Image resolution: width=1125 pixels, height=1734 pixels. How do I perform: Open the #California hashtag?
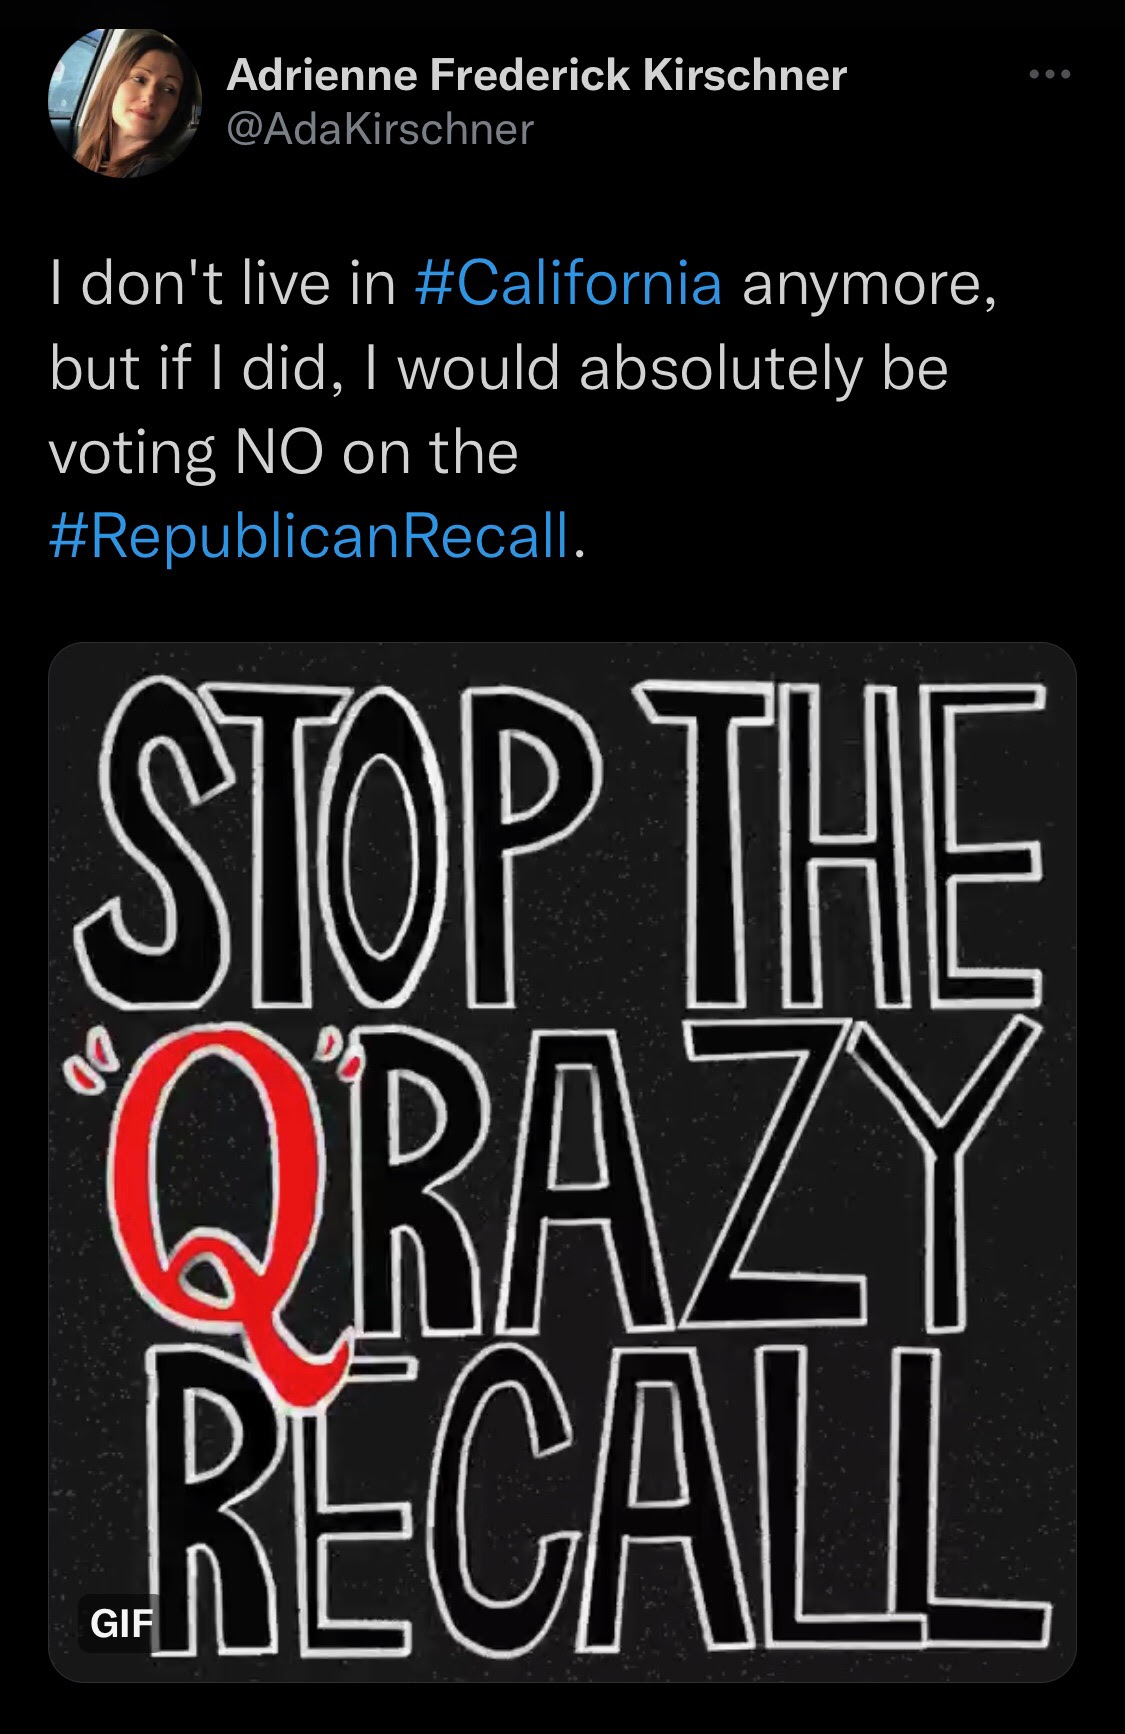(x=567, y=285)
